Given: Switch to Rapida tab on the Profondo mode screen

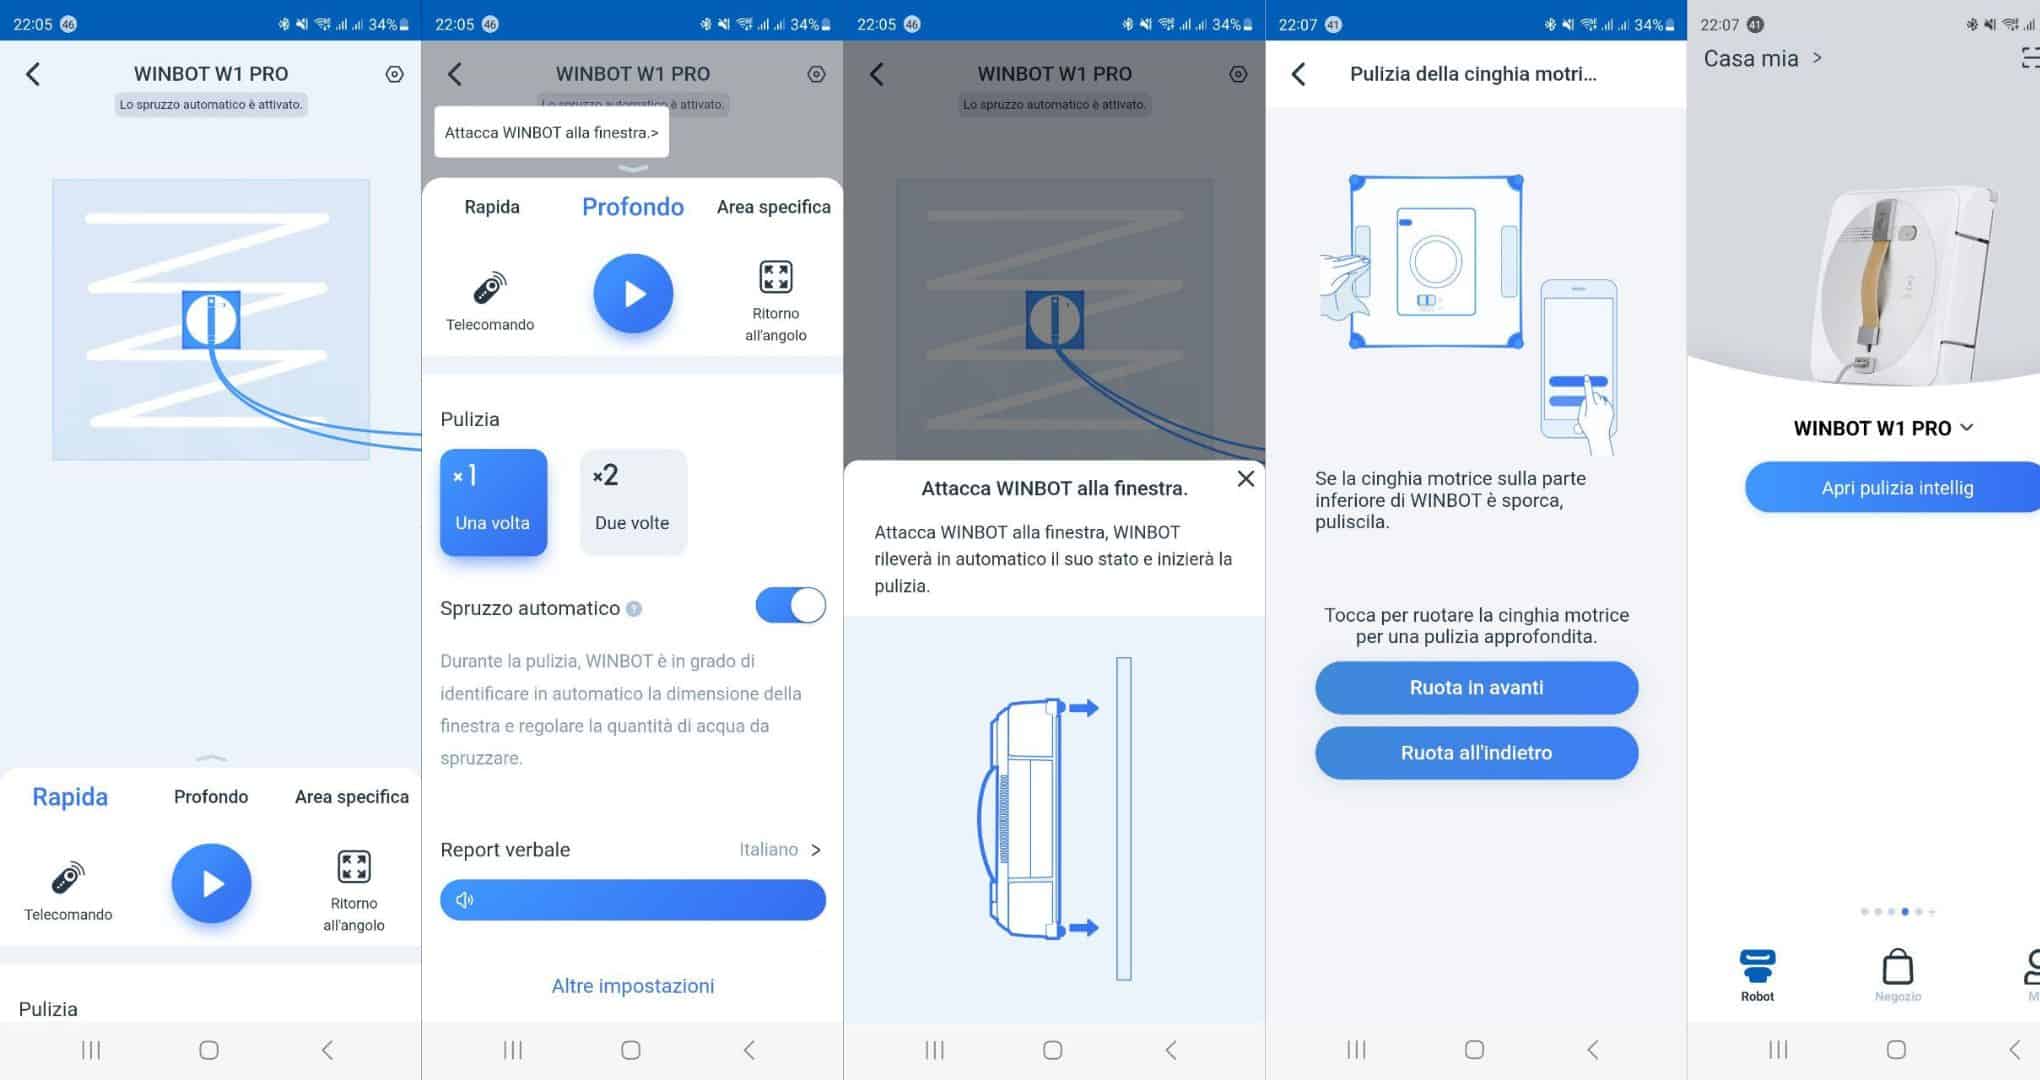Looking at the screenshot, I should coord(492,207).
